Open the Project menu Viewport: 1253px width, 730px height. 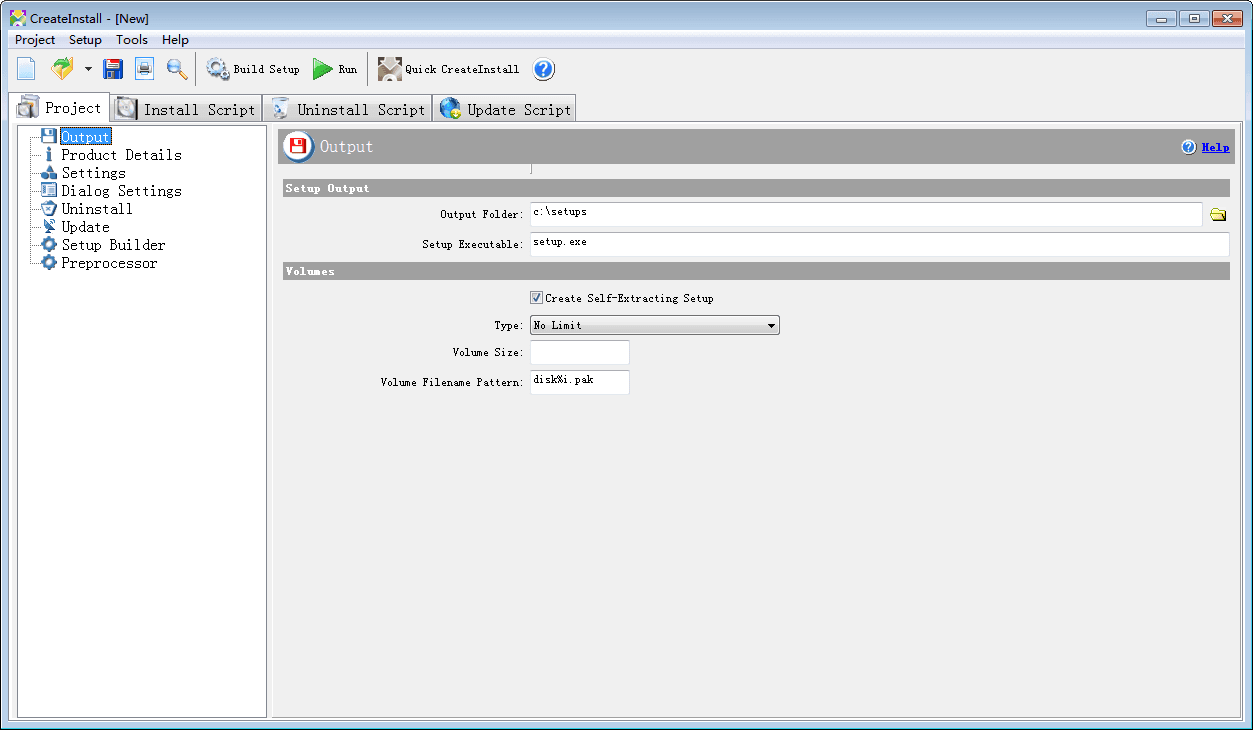[35, 40]
